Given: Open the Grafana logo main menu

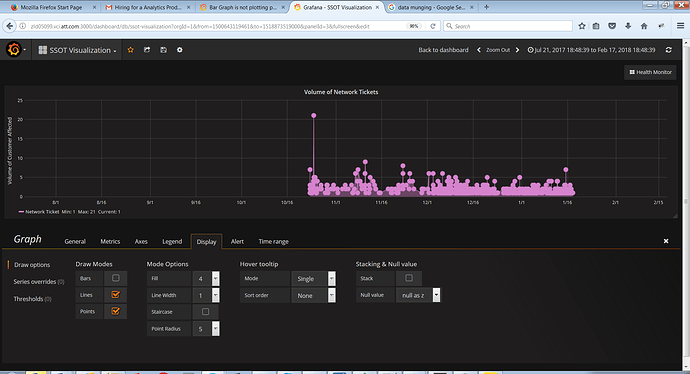Looking at the screenshot, I should click(x=15, y=50).
